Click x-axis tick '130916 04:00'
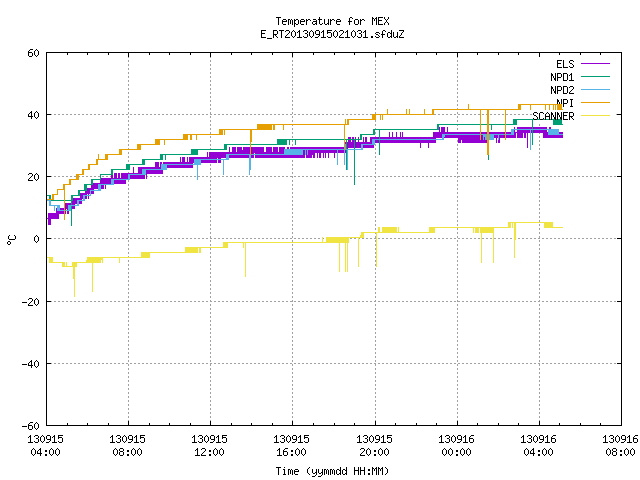The height and width of the screenshot is (480, 640). point(538,446)
